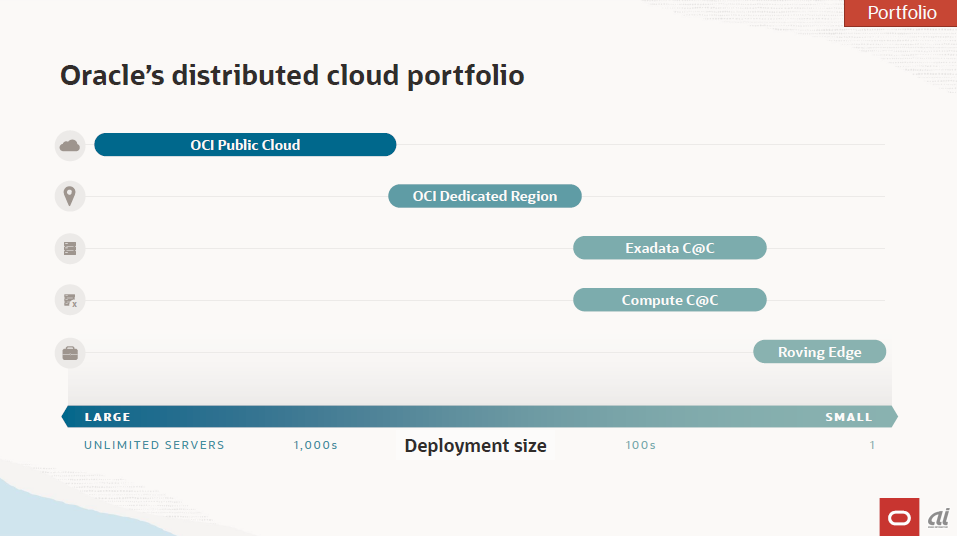Click the SMALL label on the scale
Image resolution: width=957 pixels, height=536 pixels.
pyautogui.click(x=849, y=417)
